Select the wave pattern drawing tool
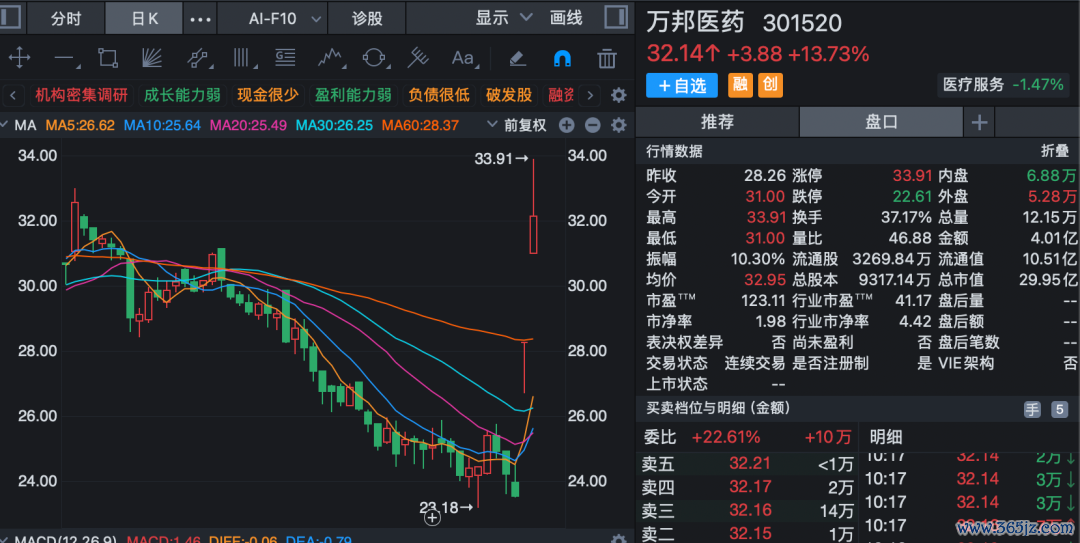Viewport: 1080px width, 543px height. point(331,58)
